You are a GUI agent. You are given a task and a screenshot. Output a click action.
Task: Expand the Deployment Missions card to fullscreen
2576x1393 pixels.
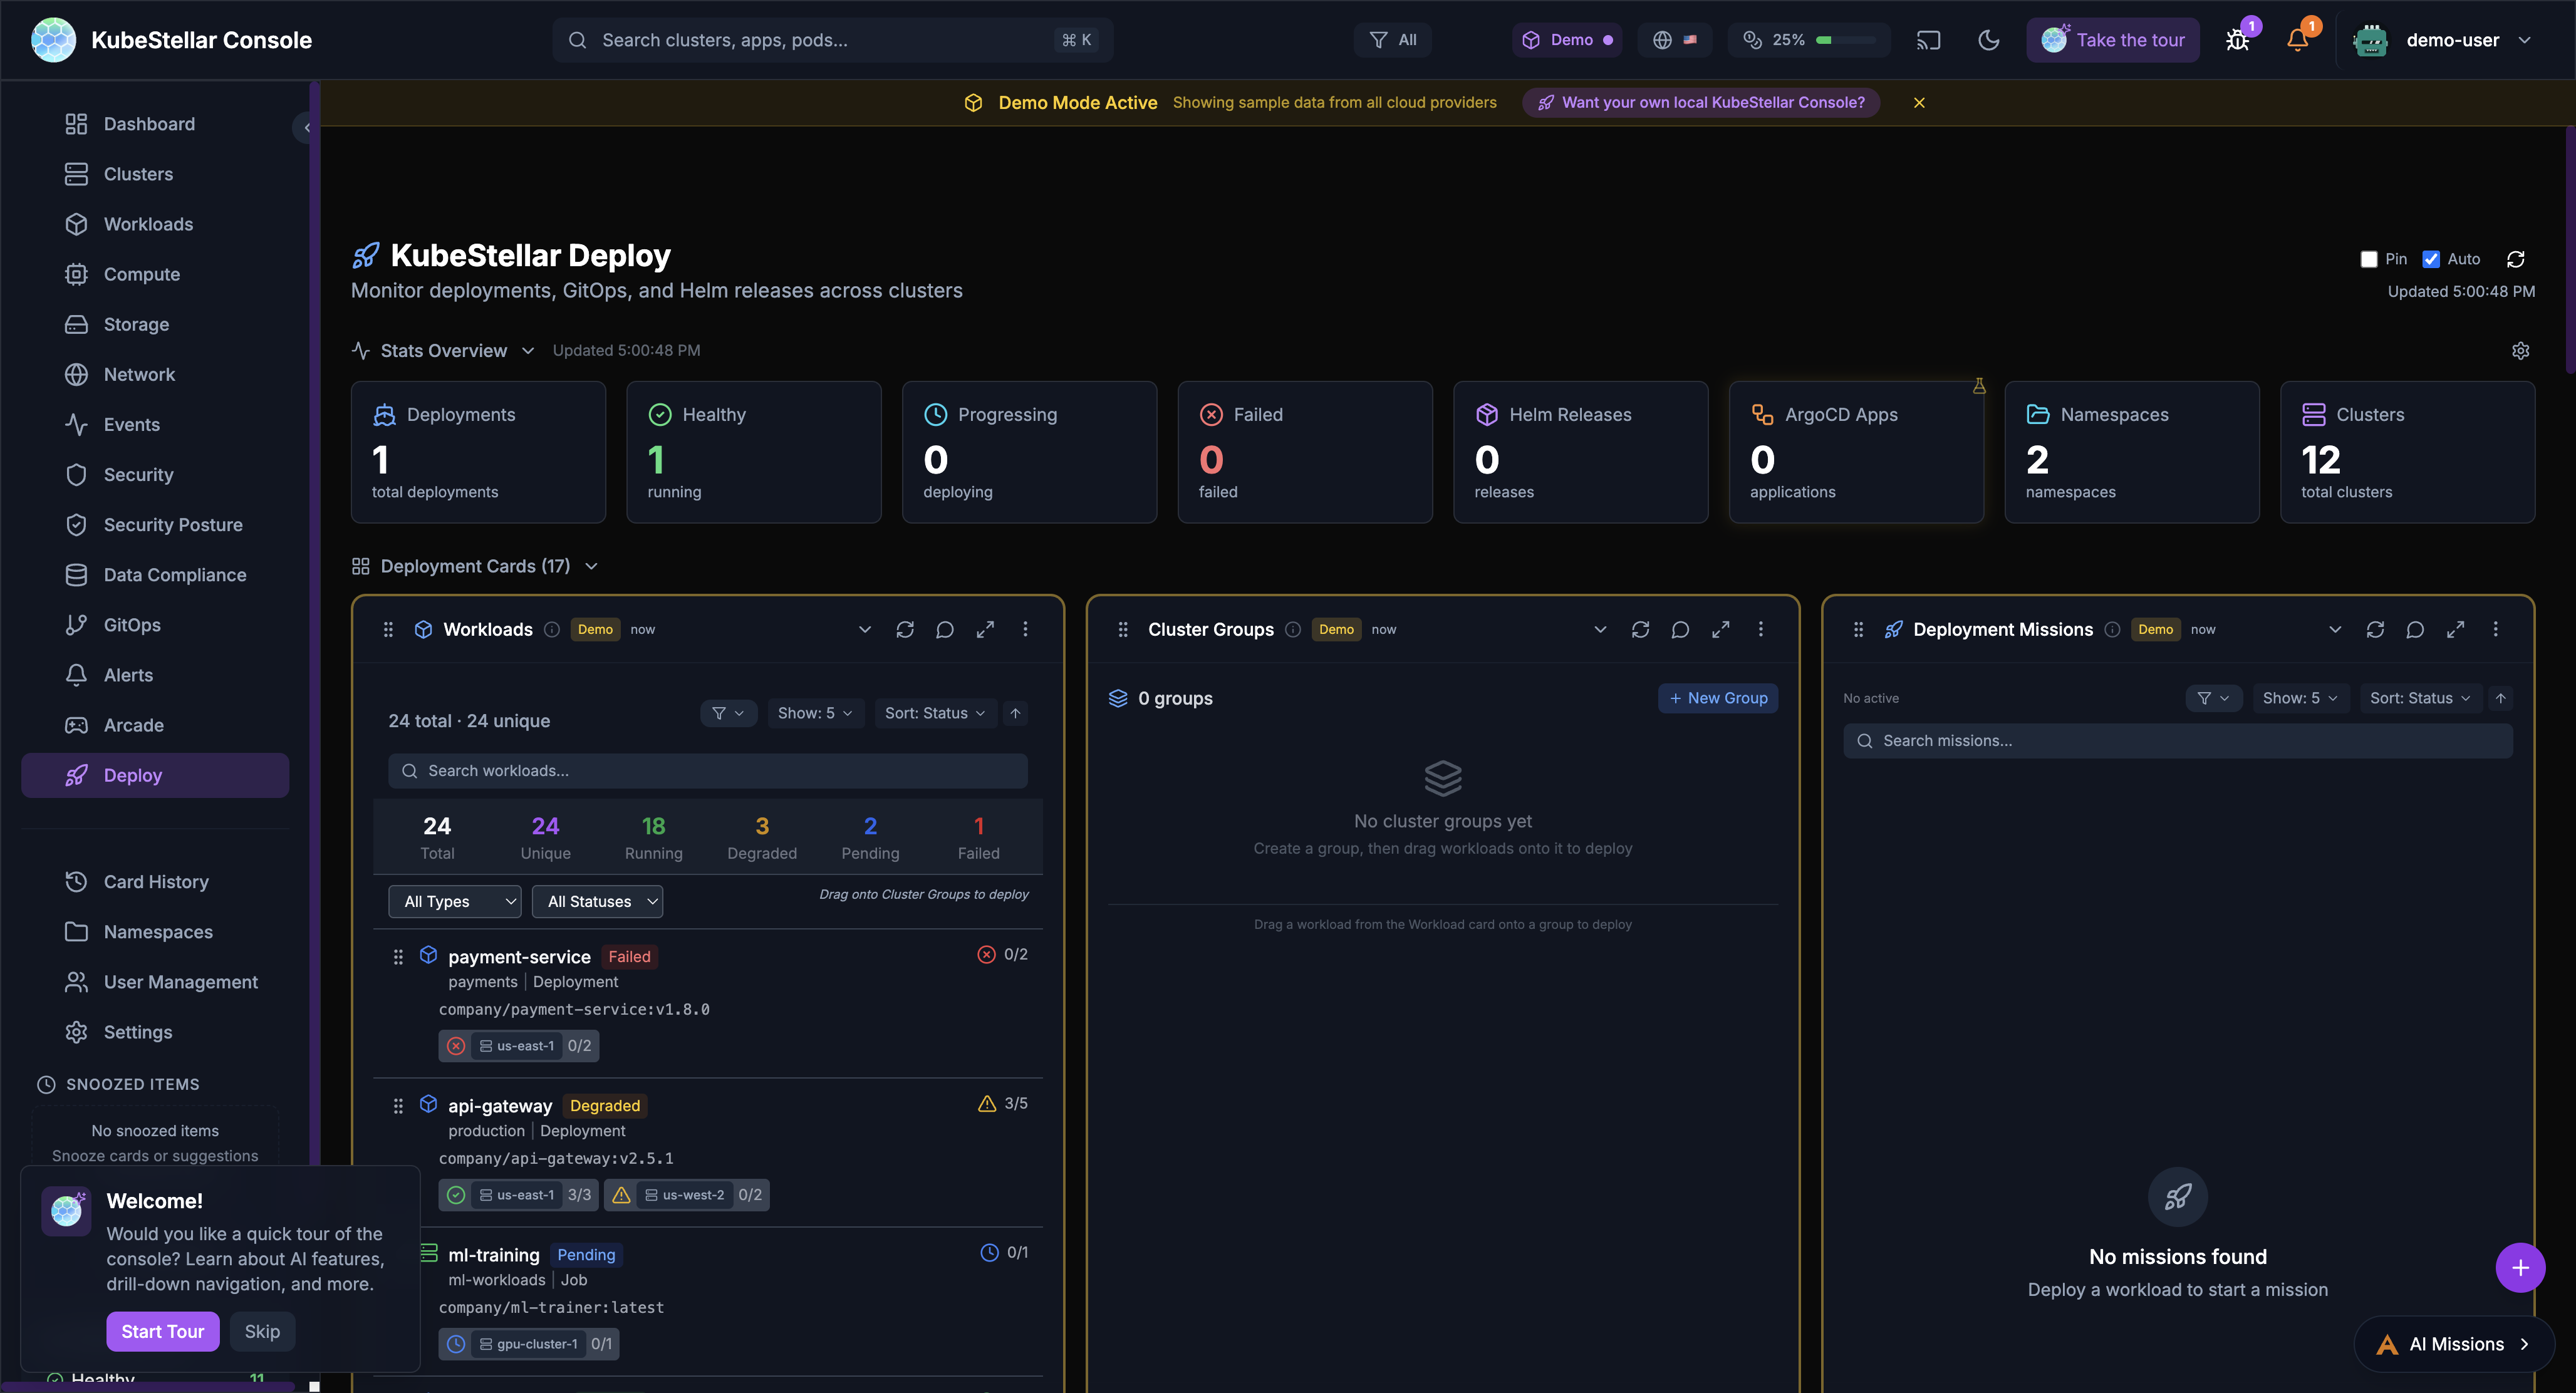click(x=2455, y=630)
